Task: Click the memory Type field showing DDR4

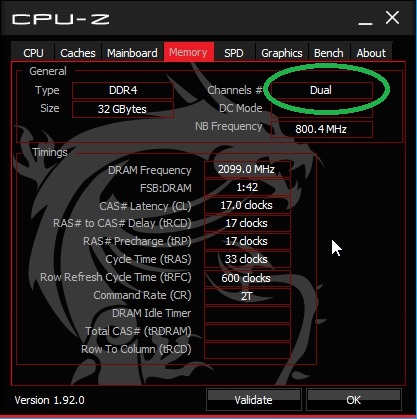Action: click(x=123, y=90)
